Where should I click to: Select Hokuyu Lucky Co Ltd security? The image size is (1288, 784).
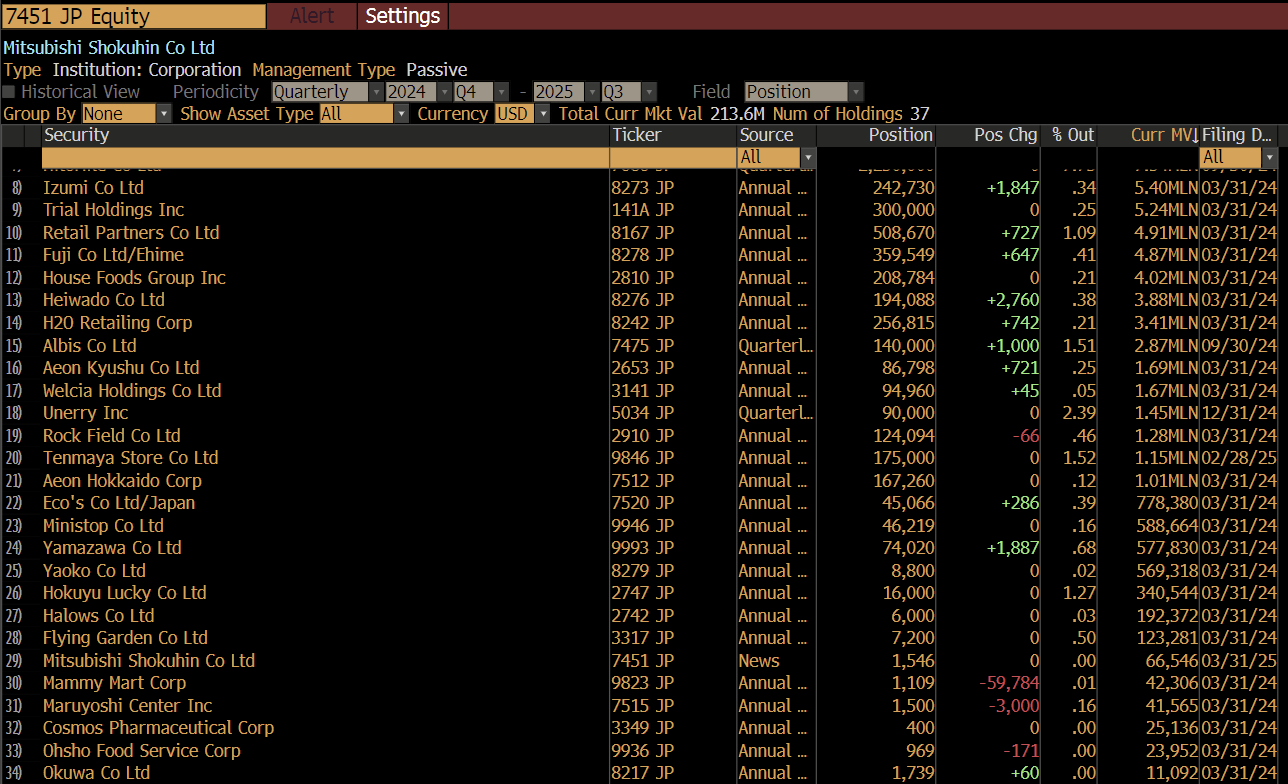tap(125, 593)
